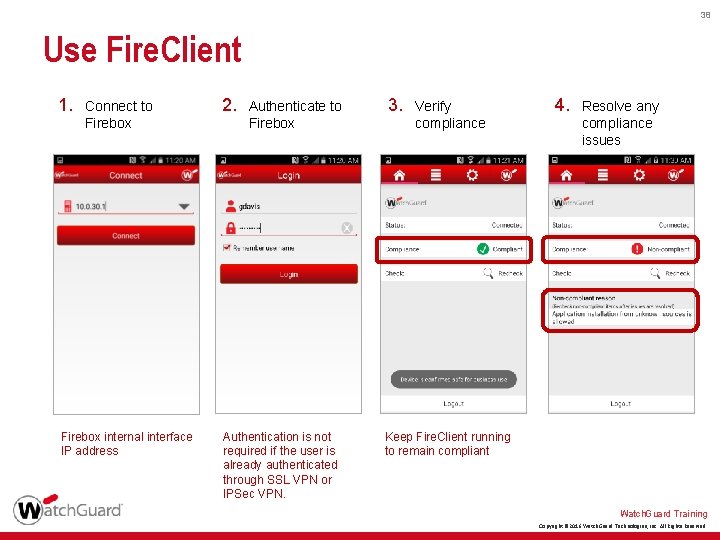
Task: Click the green Compliant checkmark icon
Action: [483, 249]
